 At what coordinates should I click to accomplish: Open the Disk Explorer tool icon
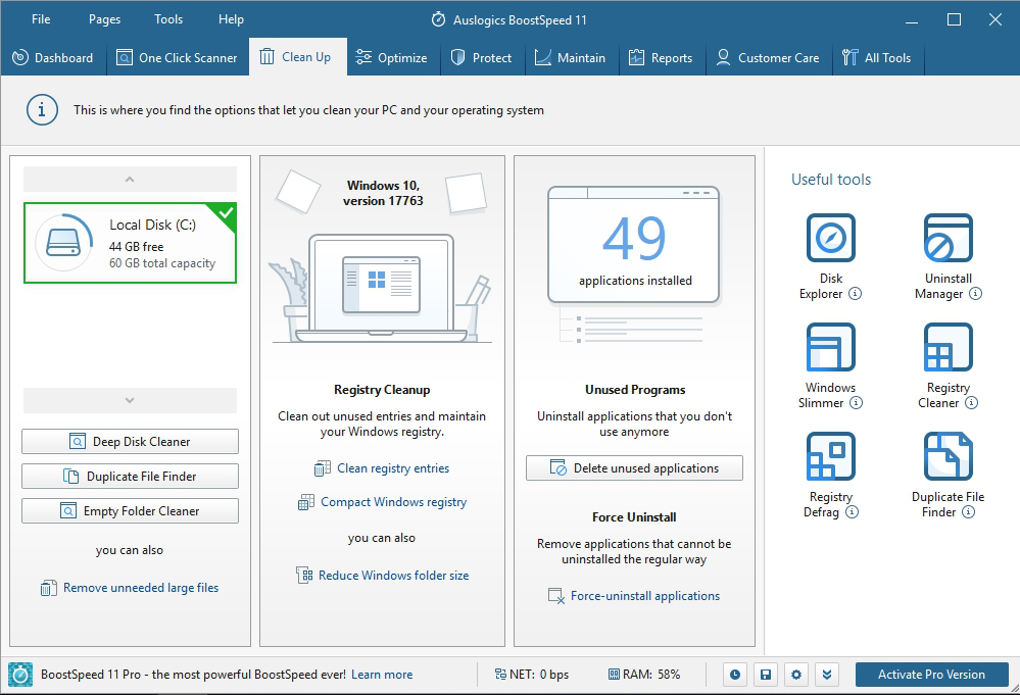[x=831, y=238]
